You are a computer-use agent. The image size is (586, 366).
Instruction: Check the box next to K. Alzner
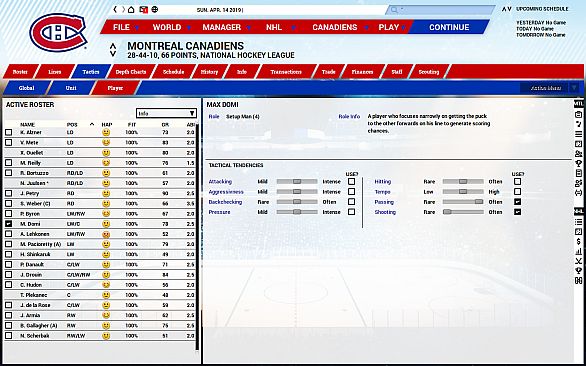point(9,132)
